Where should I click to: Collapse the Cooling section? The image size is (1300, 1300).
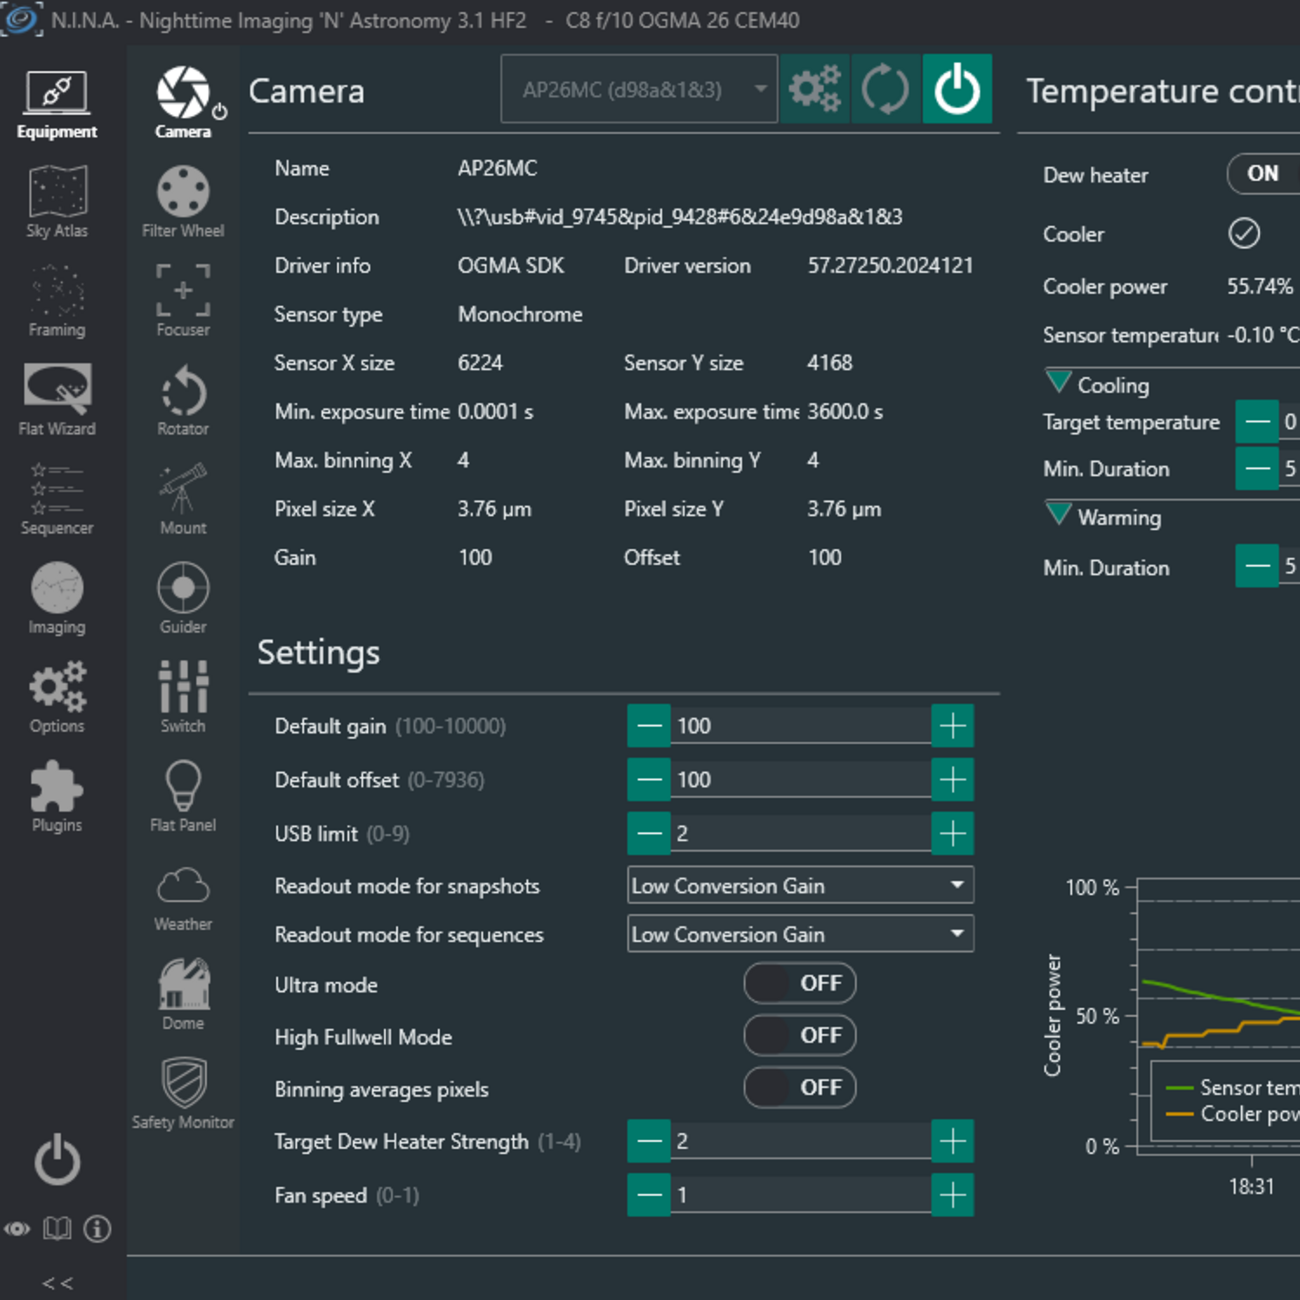click(x=1058, y=382)
